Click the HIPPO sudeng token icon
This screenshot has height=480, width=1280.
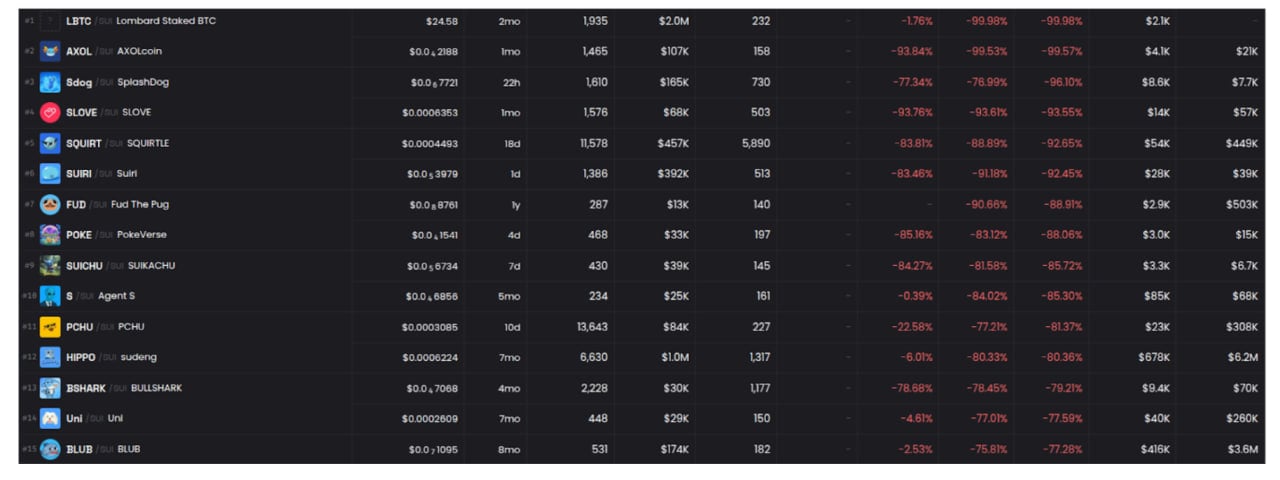point(50,357)
